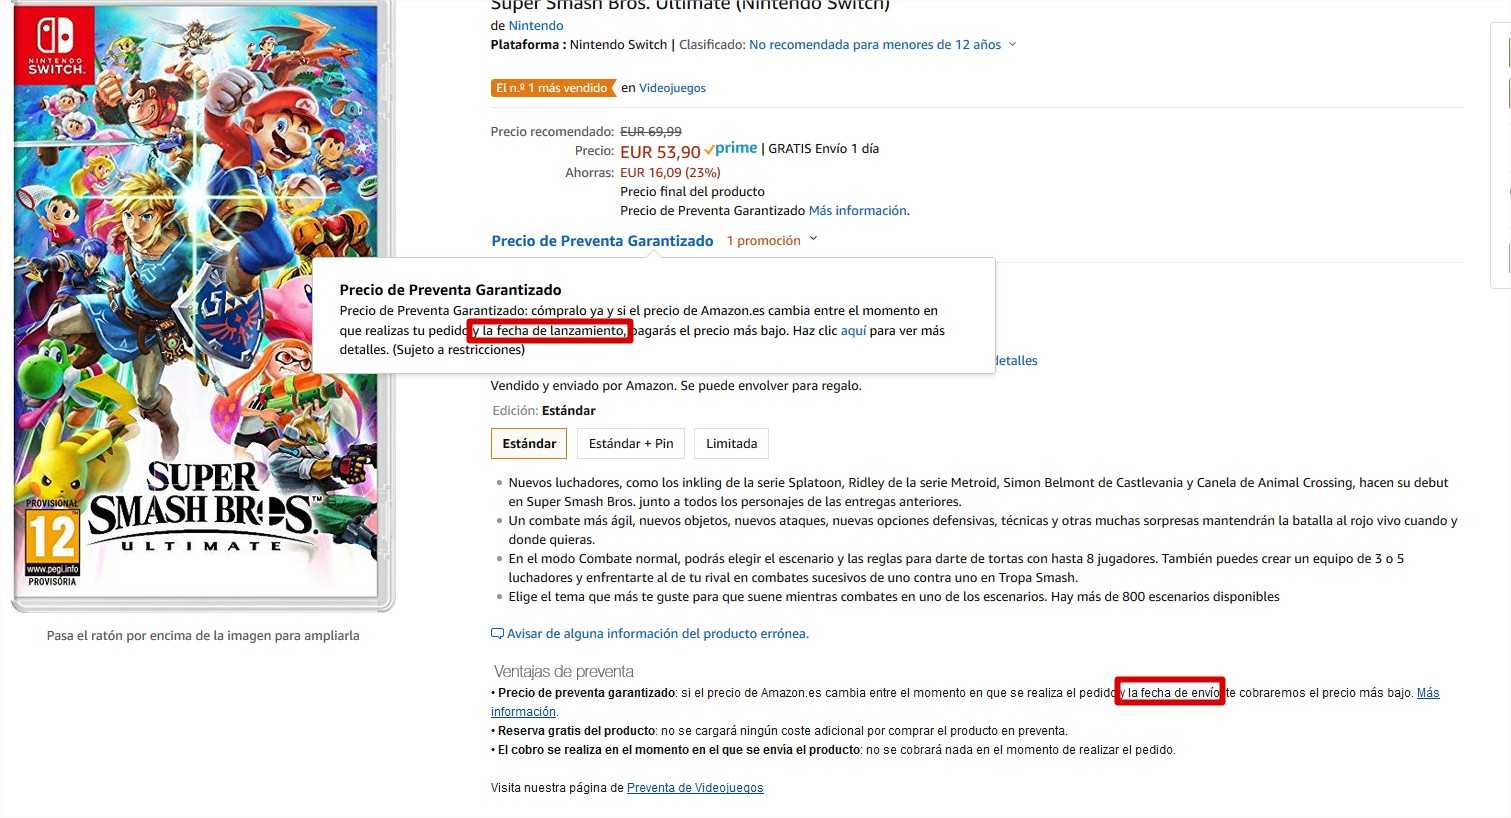Click the prime logo beside the price
This screenshot has width=1511, height=818.
731,149
